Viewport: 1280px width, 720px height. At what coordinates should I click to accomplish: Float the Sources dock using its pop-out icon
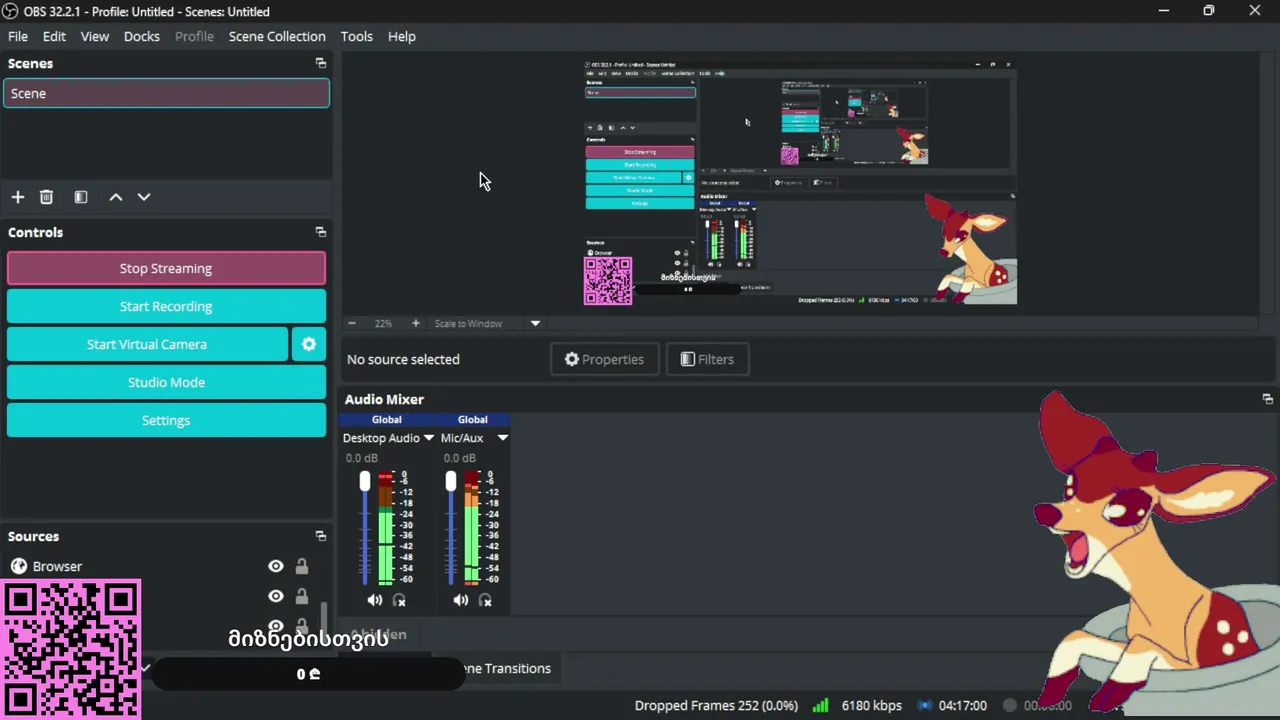[x=321, y=536]
